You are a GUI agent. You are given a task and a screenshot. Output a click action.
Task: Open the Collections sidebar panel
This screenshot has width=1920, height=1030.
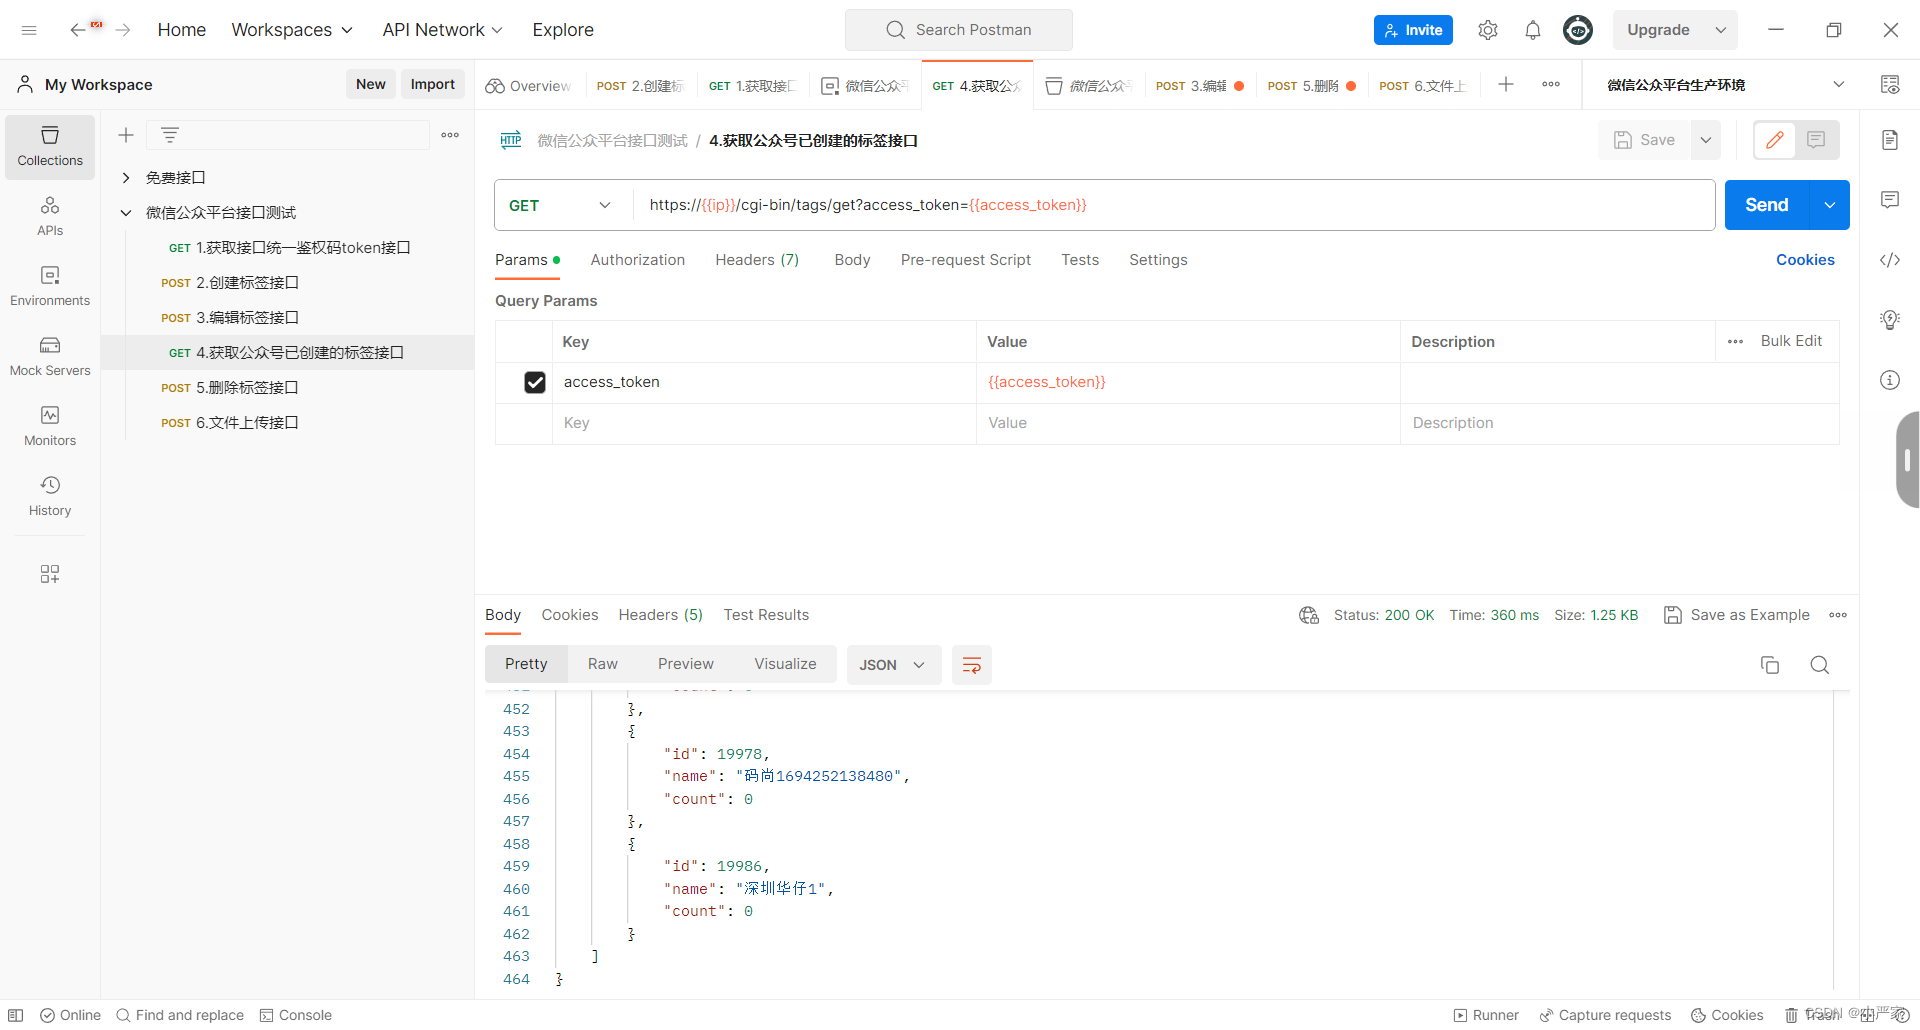tap(50, 146)
